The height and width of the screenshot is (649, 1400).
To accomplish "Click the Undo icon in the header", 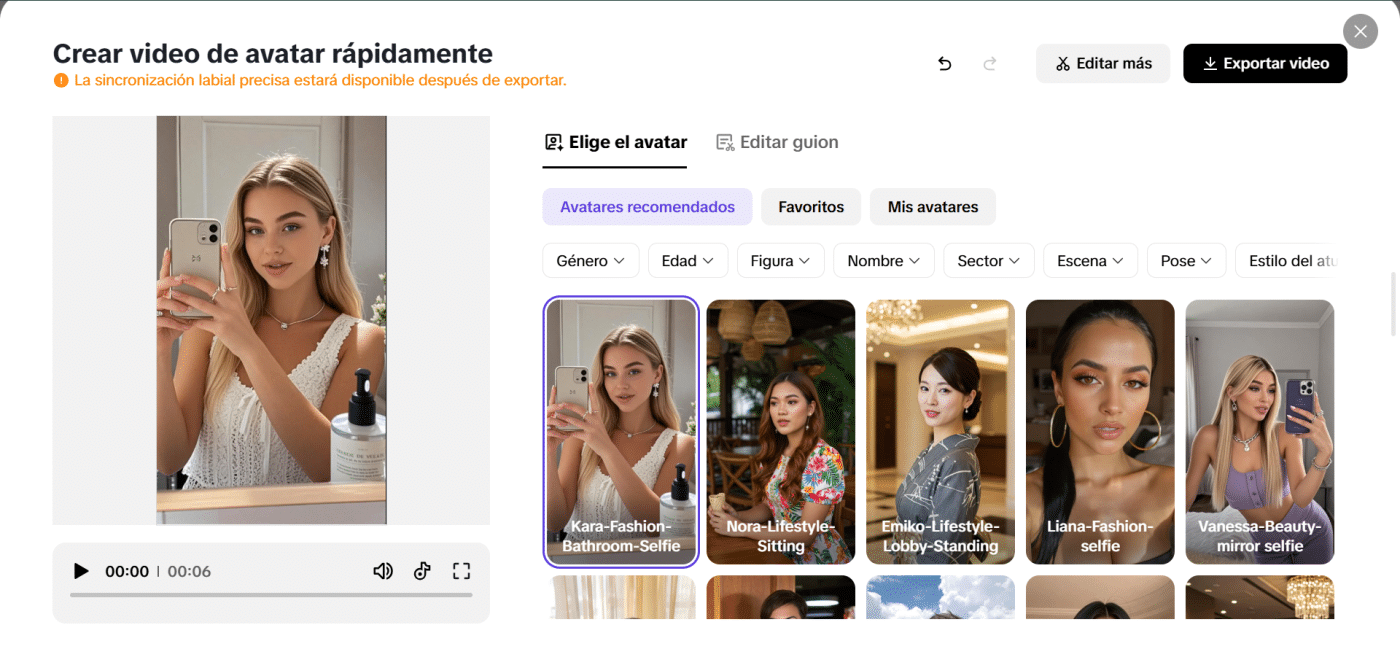I will [x=944, y=63].
